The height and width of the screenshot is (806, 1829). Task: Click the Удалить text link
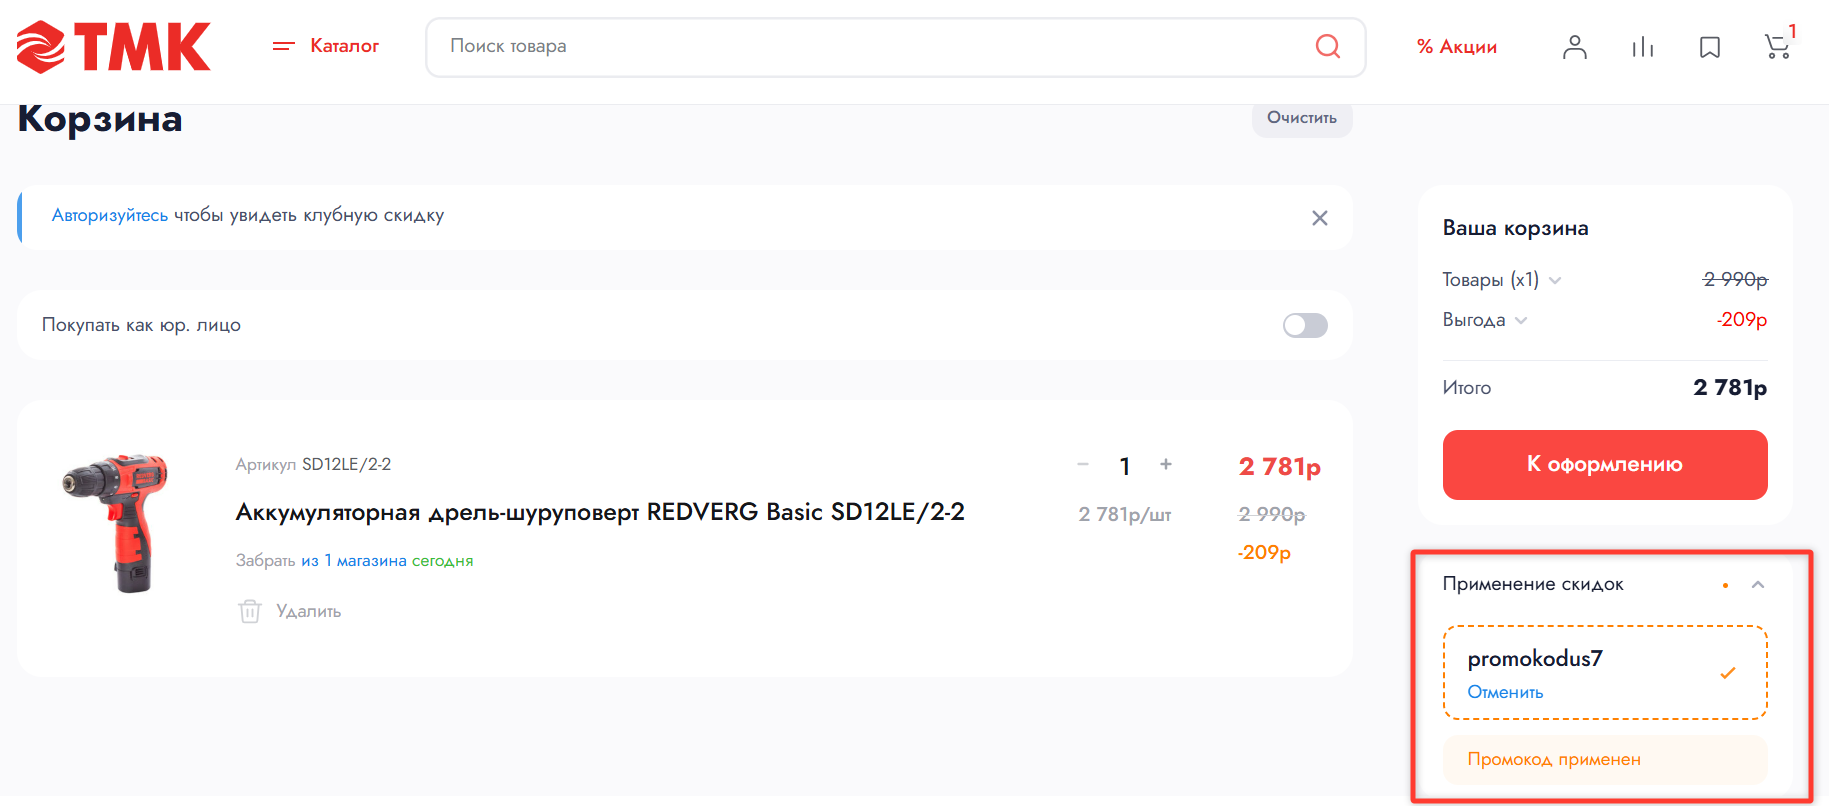coord(309,611)
